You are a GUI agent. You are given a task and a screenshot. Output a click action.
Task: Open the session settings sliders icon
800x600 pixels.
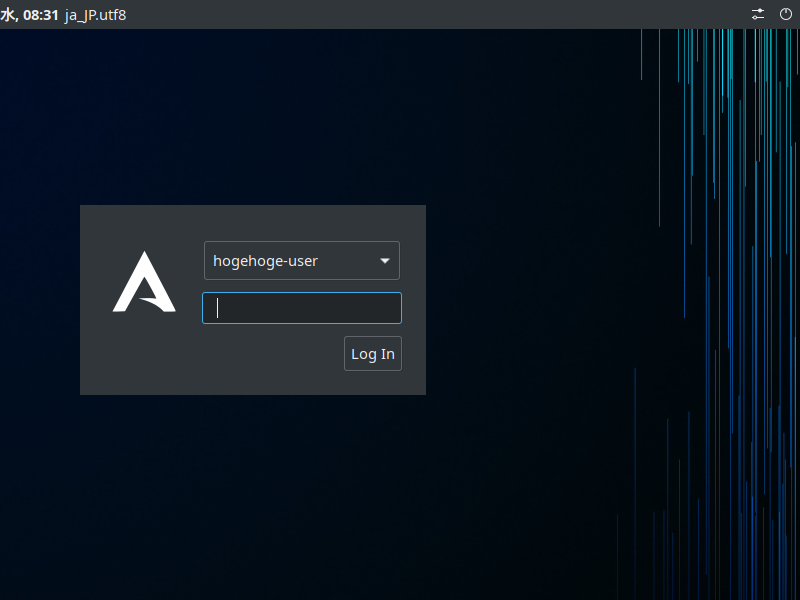(758, 14)
